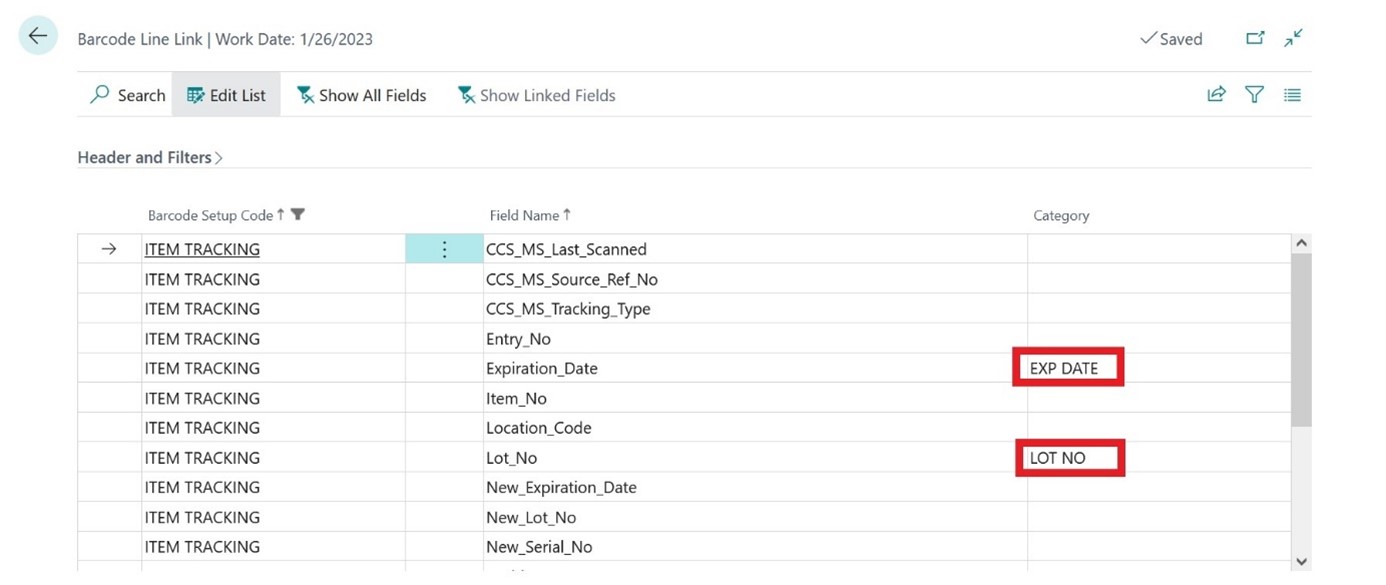This screenshot has height=585, width=1386.
Task: Open Category column header menu
Action: point(1061,215)
